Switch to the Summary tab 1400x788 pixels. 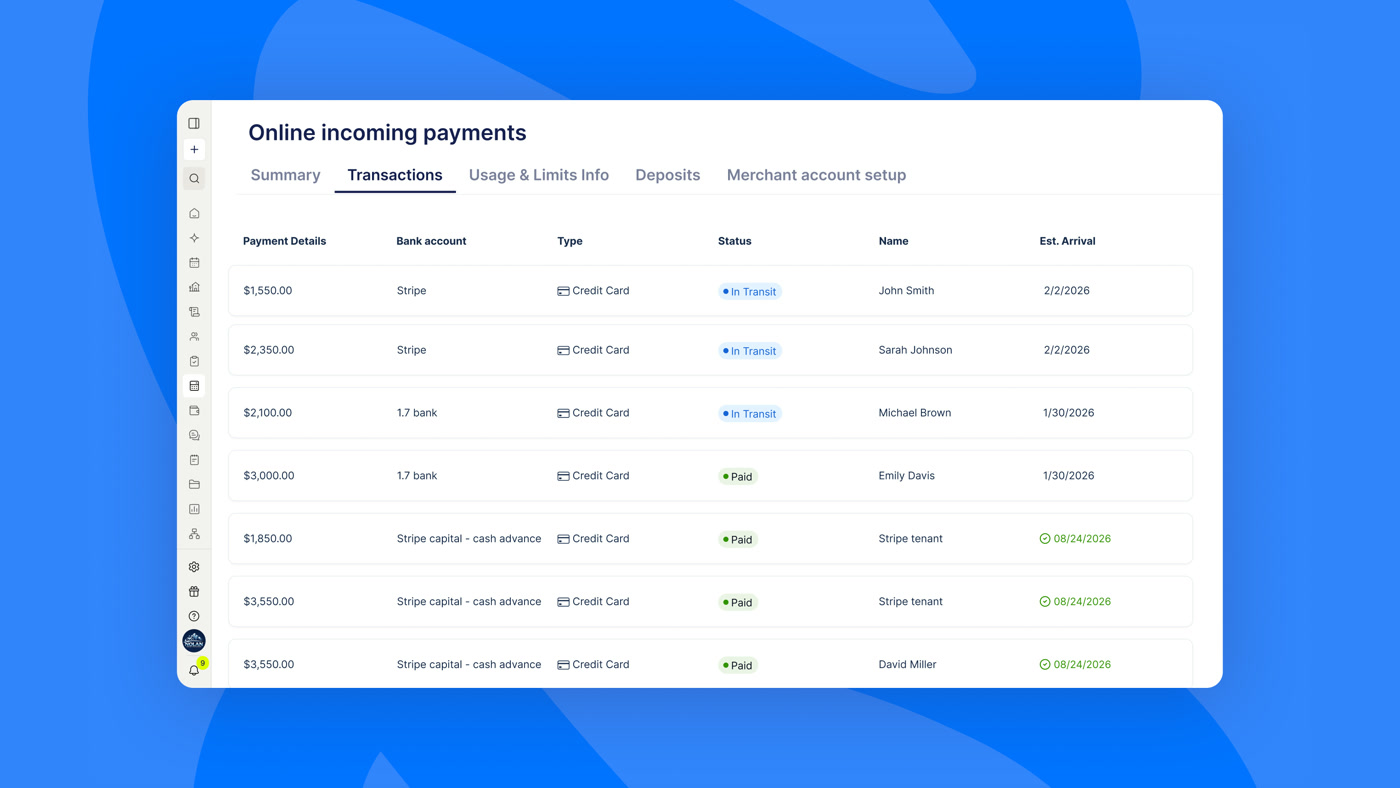coord(285,175)
